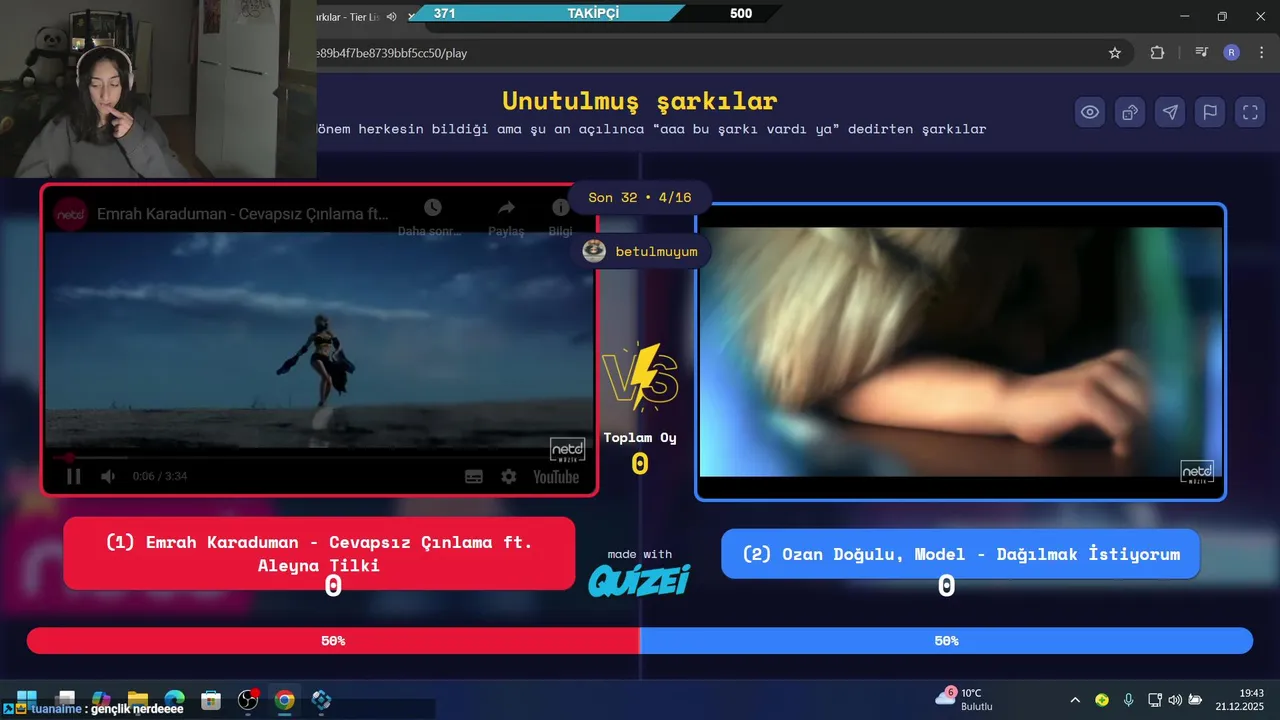Vote for Emrah Karaduman - Cevapsız Çınlama
This screenshot has height=720, width=1280.
pos(319,553)
